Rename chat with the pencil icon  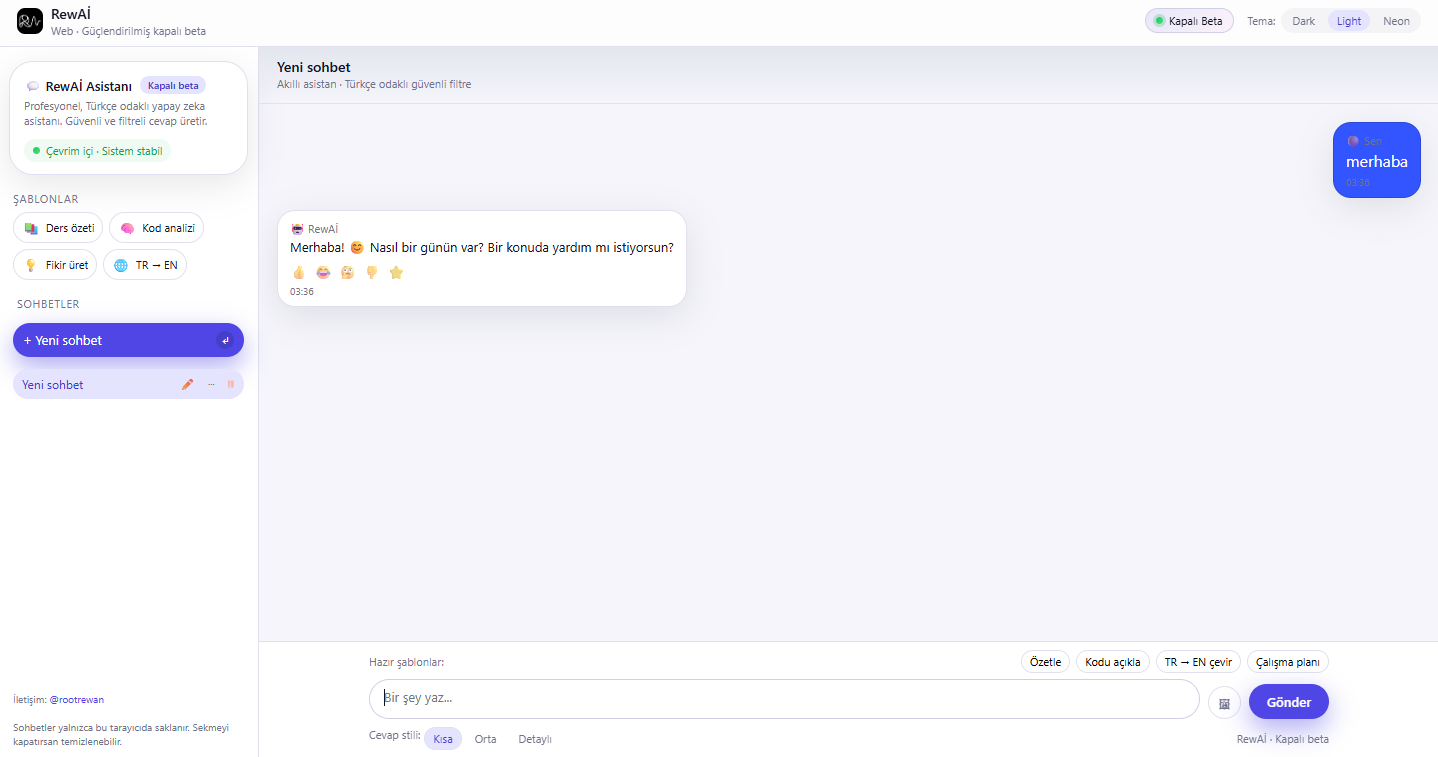coord(187,384)
